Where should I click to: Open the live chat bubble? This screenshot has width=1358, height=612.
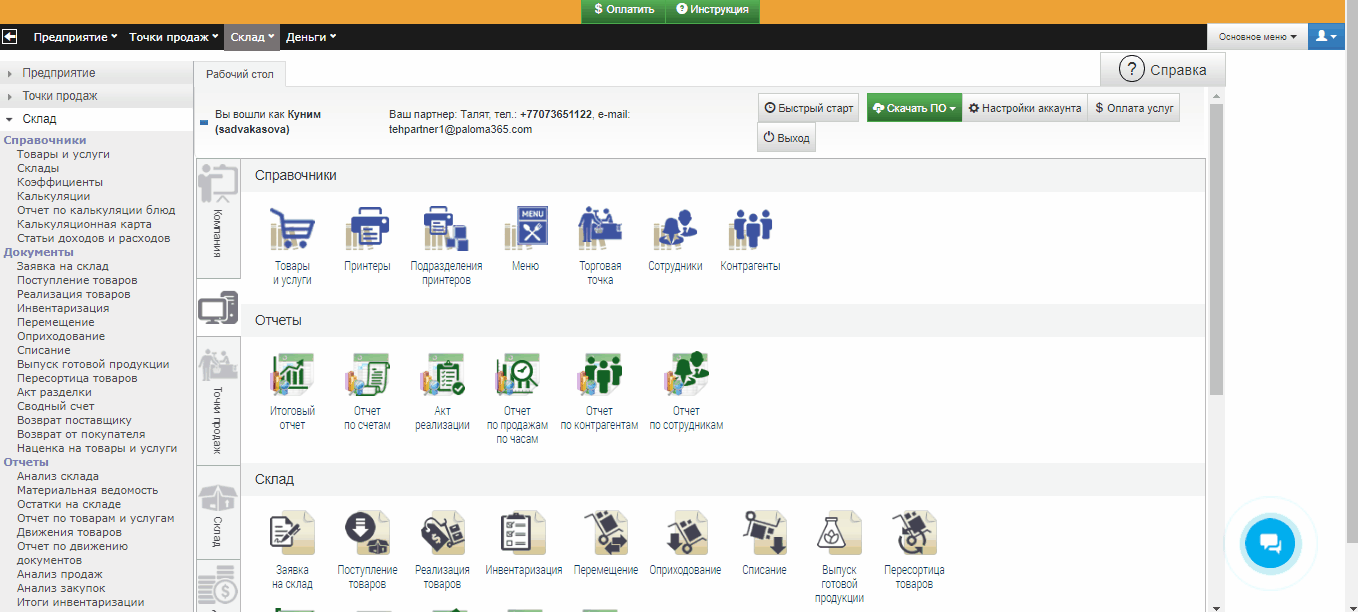(x=1270, y=544)
